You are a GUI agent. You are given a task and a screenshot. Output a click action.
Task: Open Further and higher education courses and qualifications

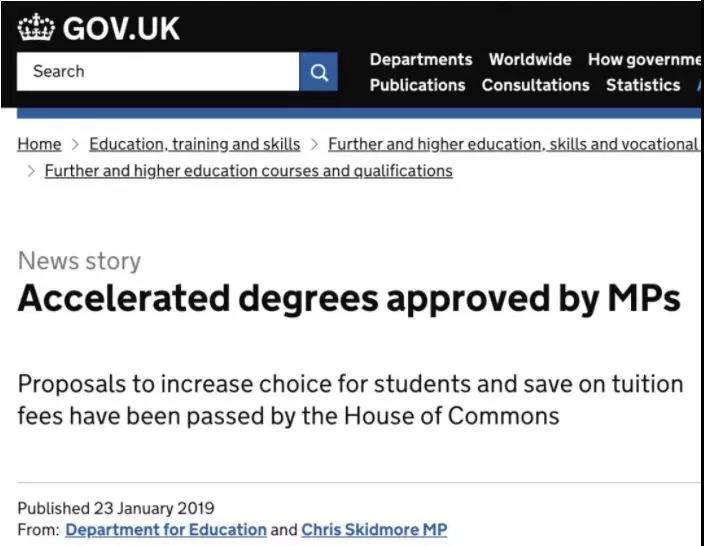point(248,171)
